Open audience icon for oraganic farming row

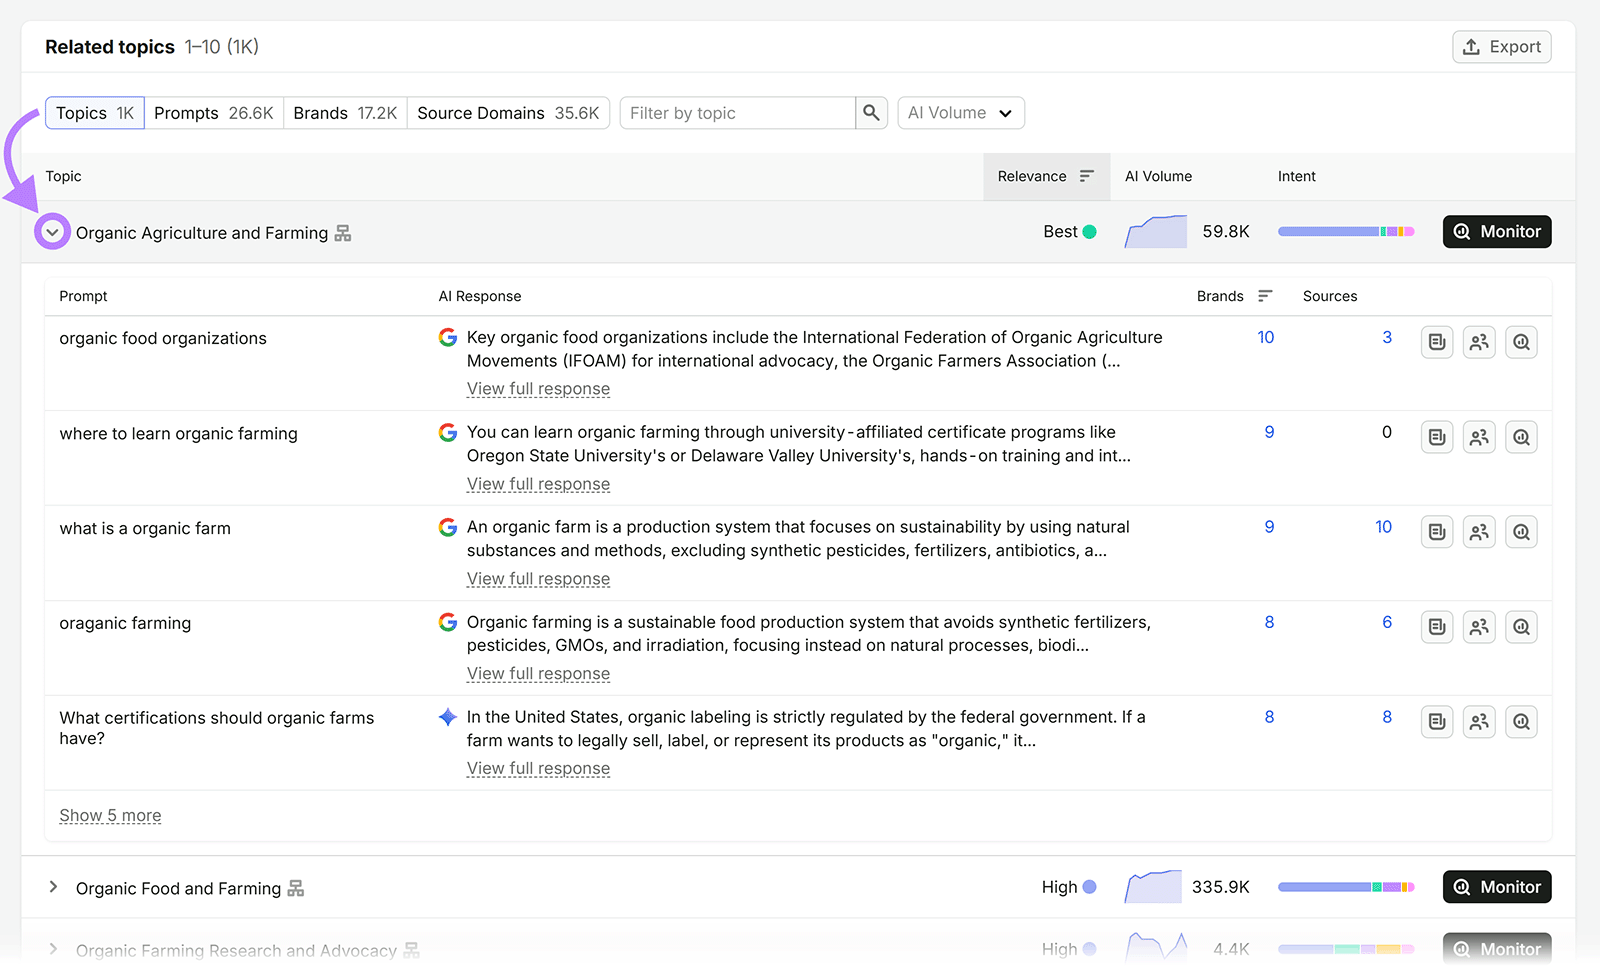point(1479,627)
